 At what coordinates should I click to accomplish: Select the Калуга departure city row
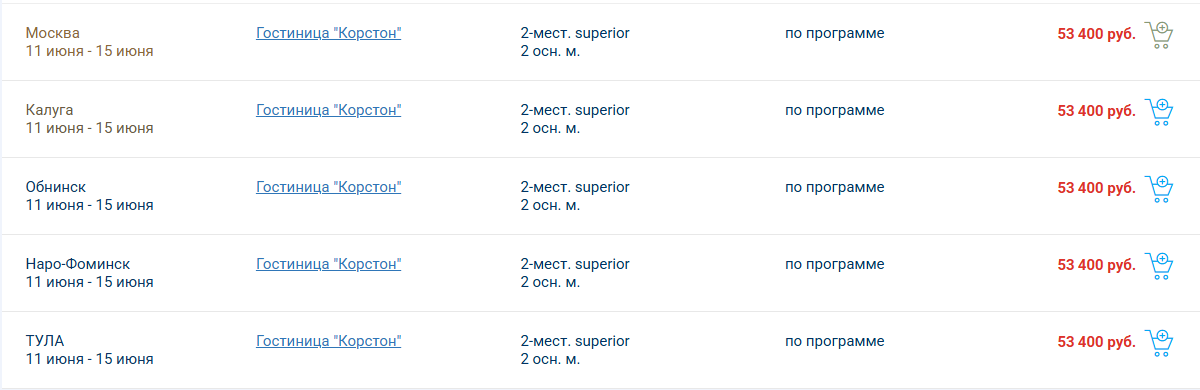pos(600,119)
